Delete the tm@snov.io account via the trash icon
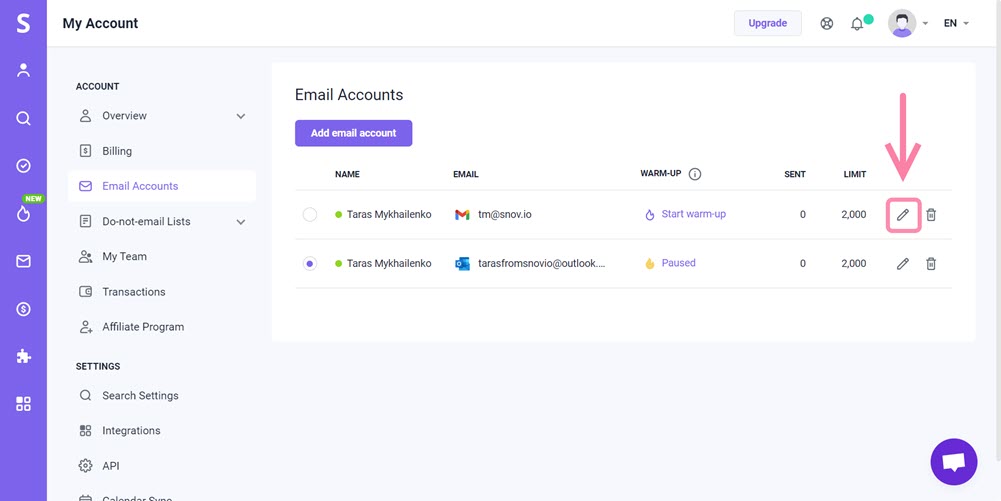The height and width of the screenshot is (501, 1001). tap(931, 214)
